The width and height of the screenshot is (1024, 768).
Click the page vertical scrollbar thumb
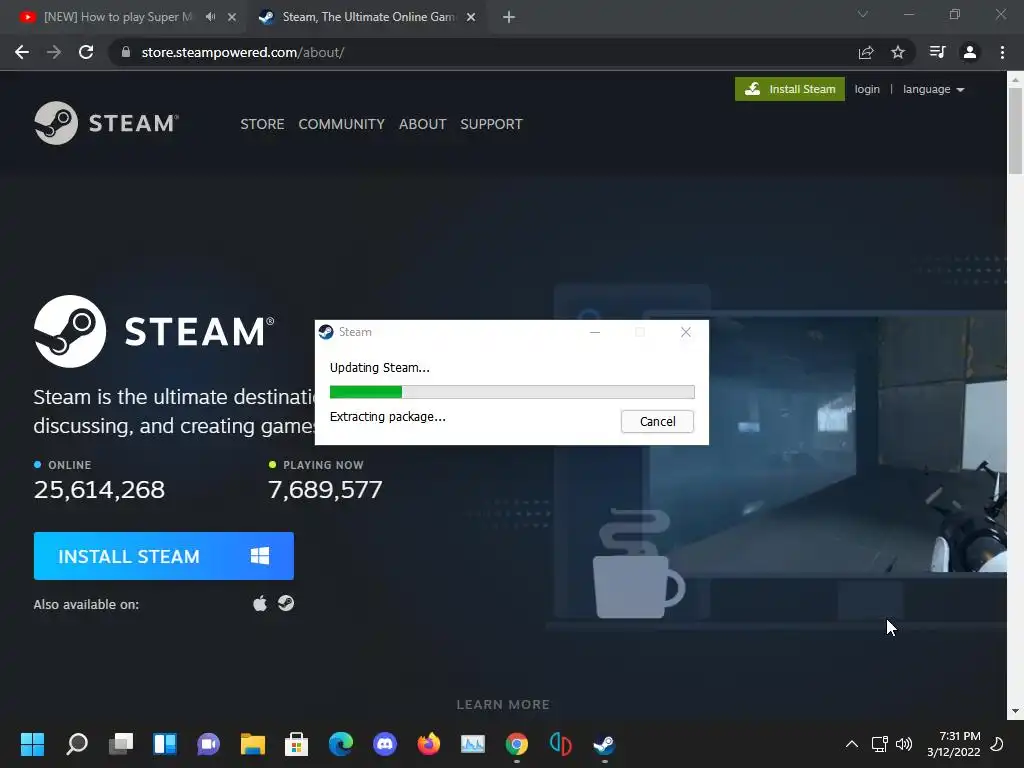(x=1015, y=131)
